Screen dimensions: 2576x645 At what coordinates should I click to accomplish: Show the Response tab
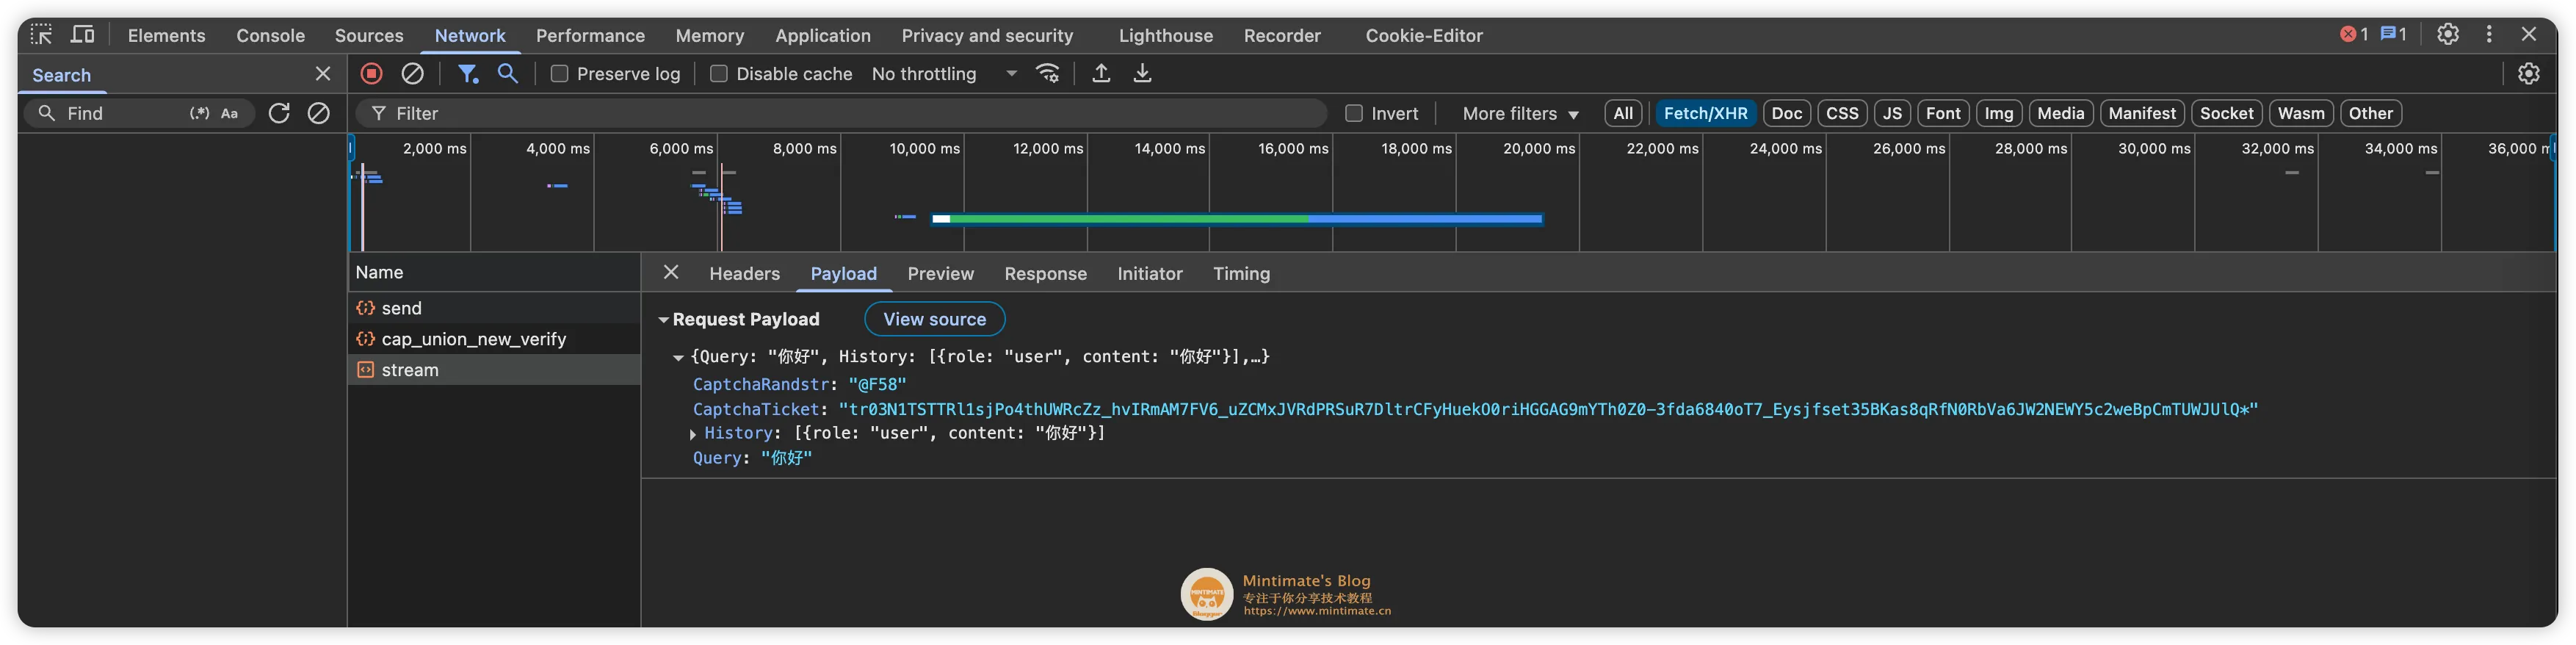[1045, 273]
